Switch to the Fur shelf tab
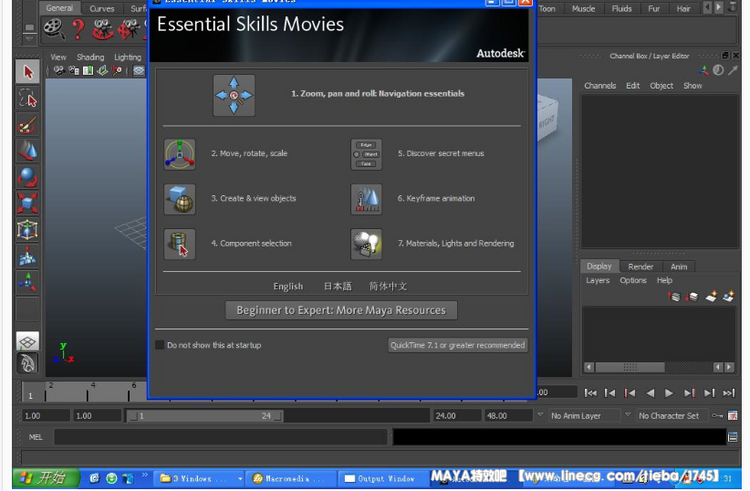Screen dimensions: 750x491 click(654, 9)
